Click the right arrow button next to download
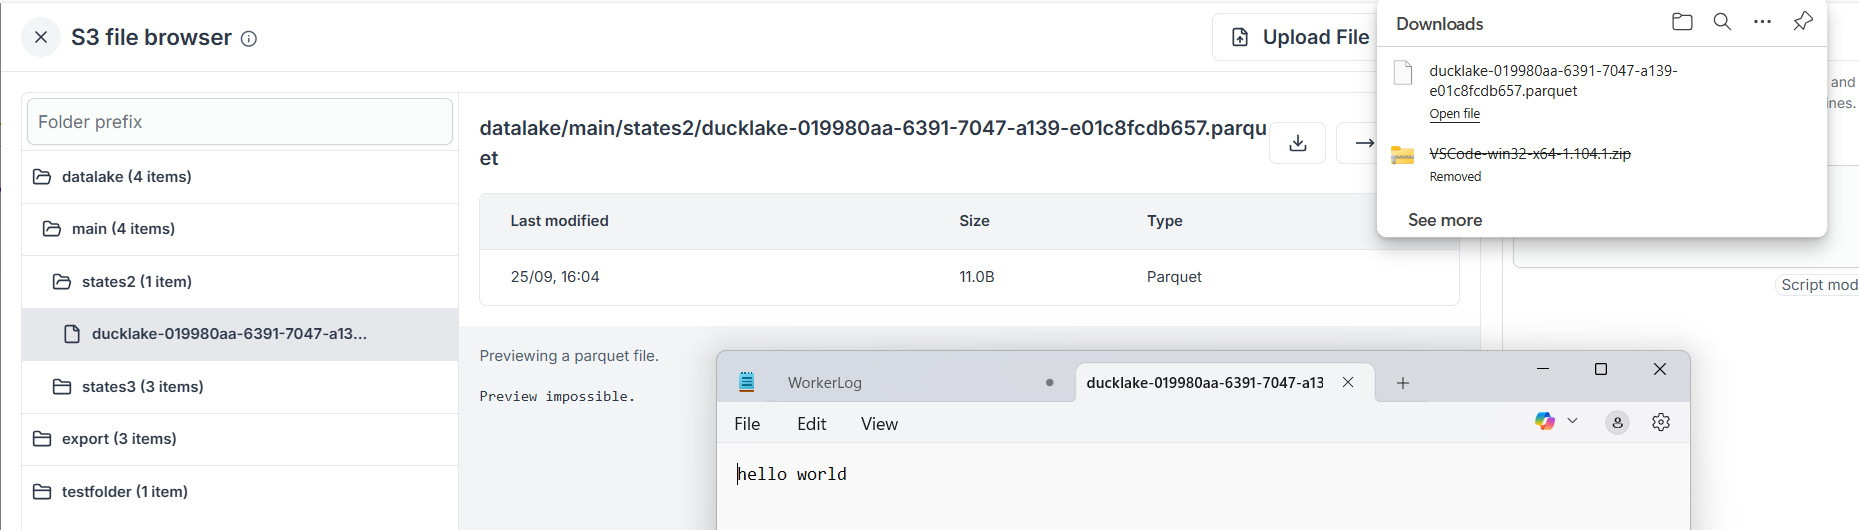Image resolution: width=1859 pixels, height=530 pixels. 1363,143
